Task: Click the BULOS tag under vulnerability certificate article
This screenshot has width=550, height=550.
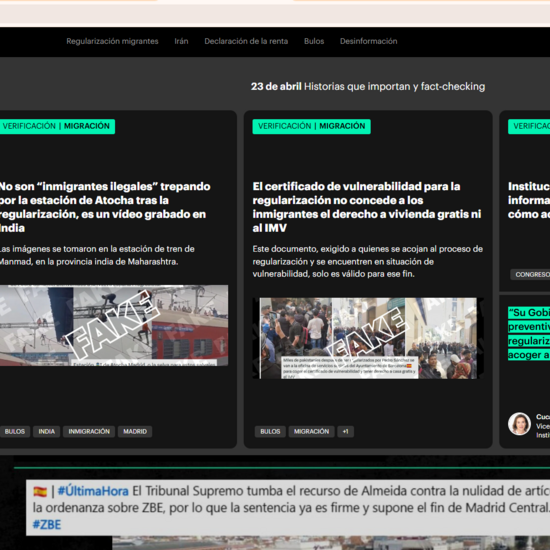Action: 270,431
